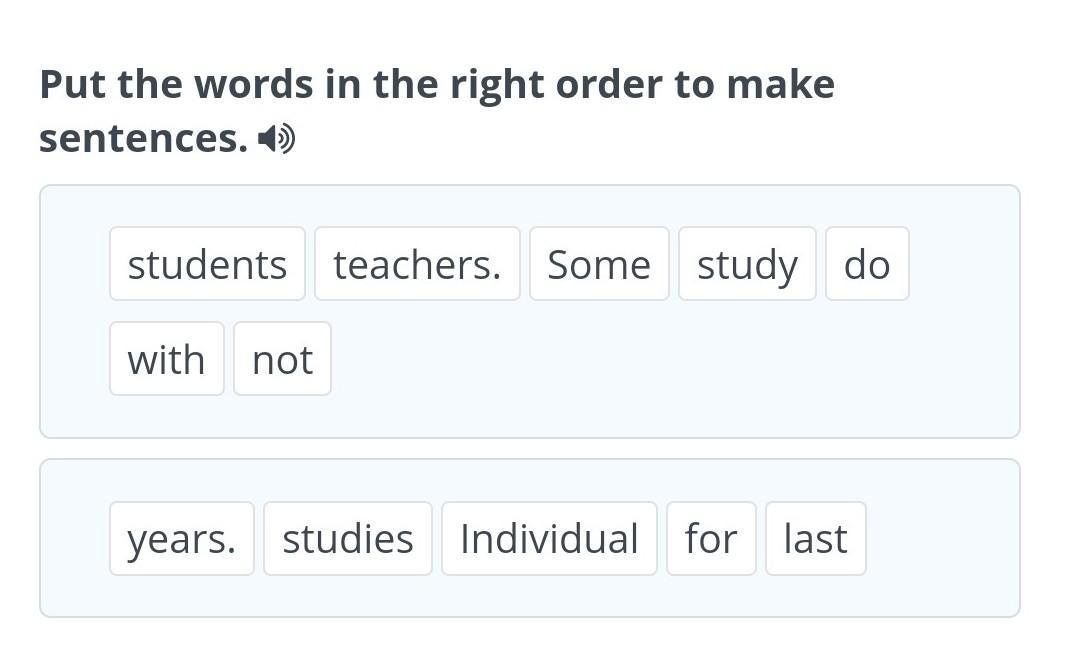
Task: Play the audio with the speaker icon
Action: coord(276,139)
